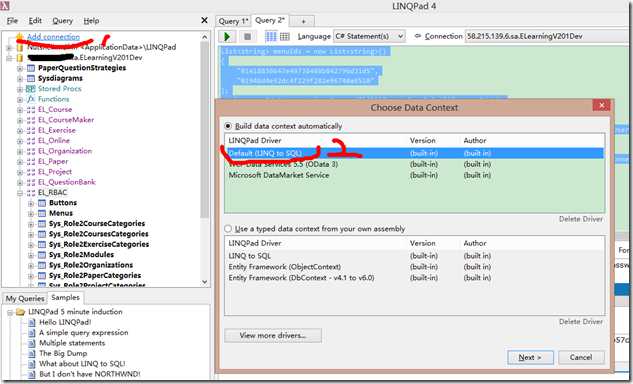Collapse the LINQPad 5 minute induction folder
The width and height of the screenshot is (633, 384).
(10, 312)
